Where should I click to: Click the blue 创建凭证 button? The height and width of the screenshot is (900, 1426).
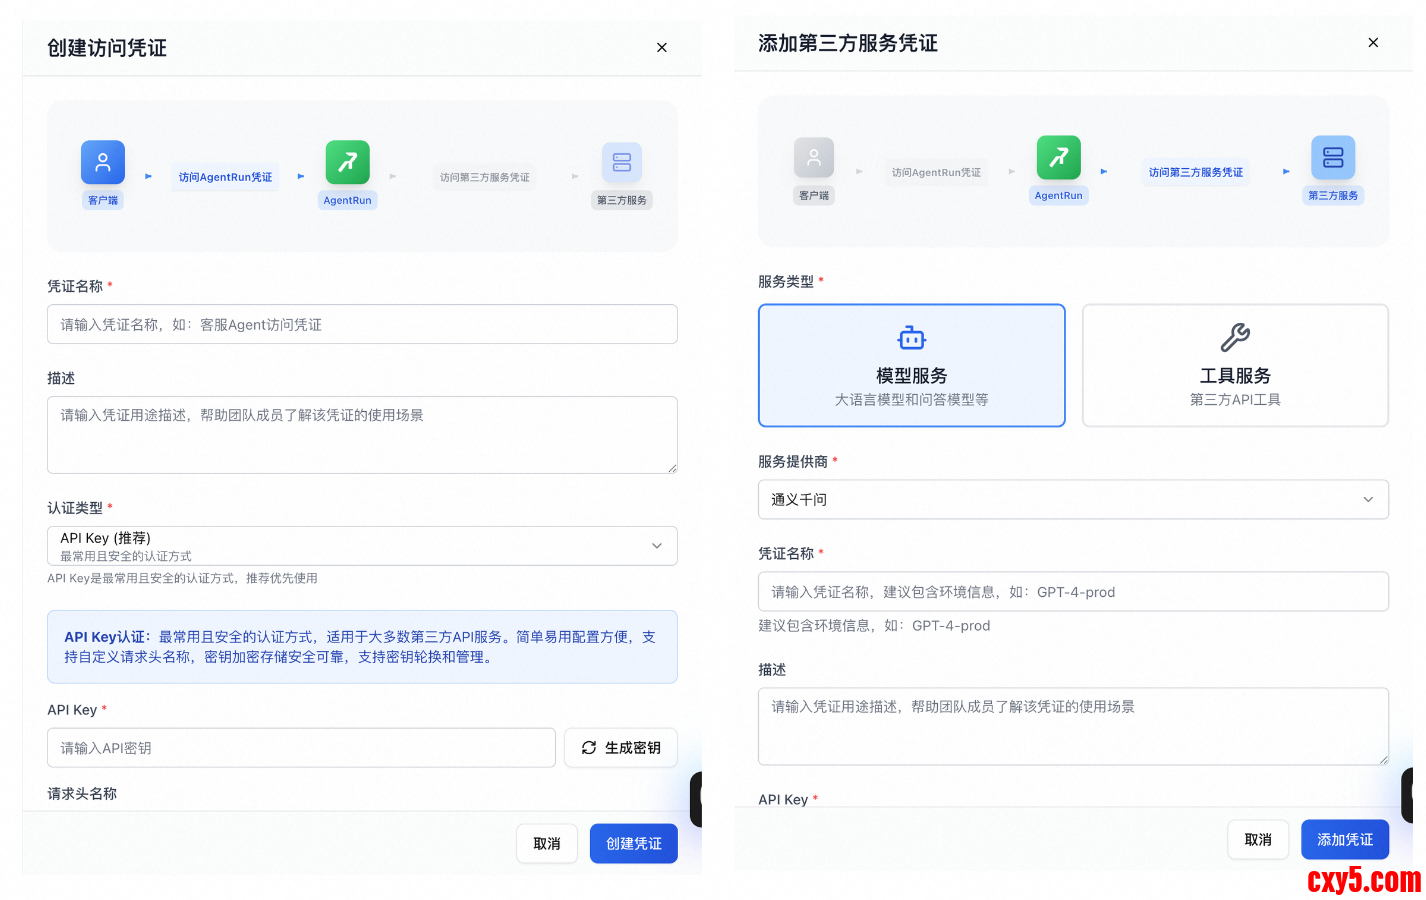[633, 844]
